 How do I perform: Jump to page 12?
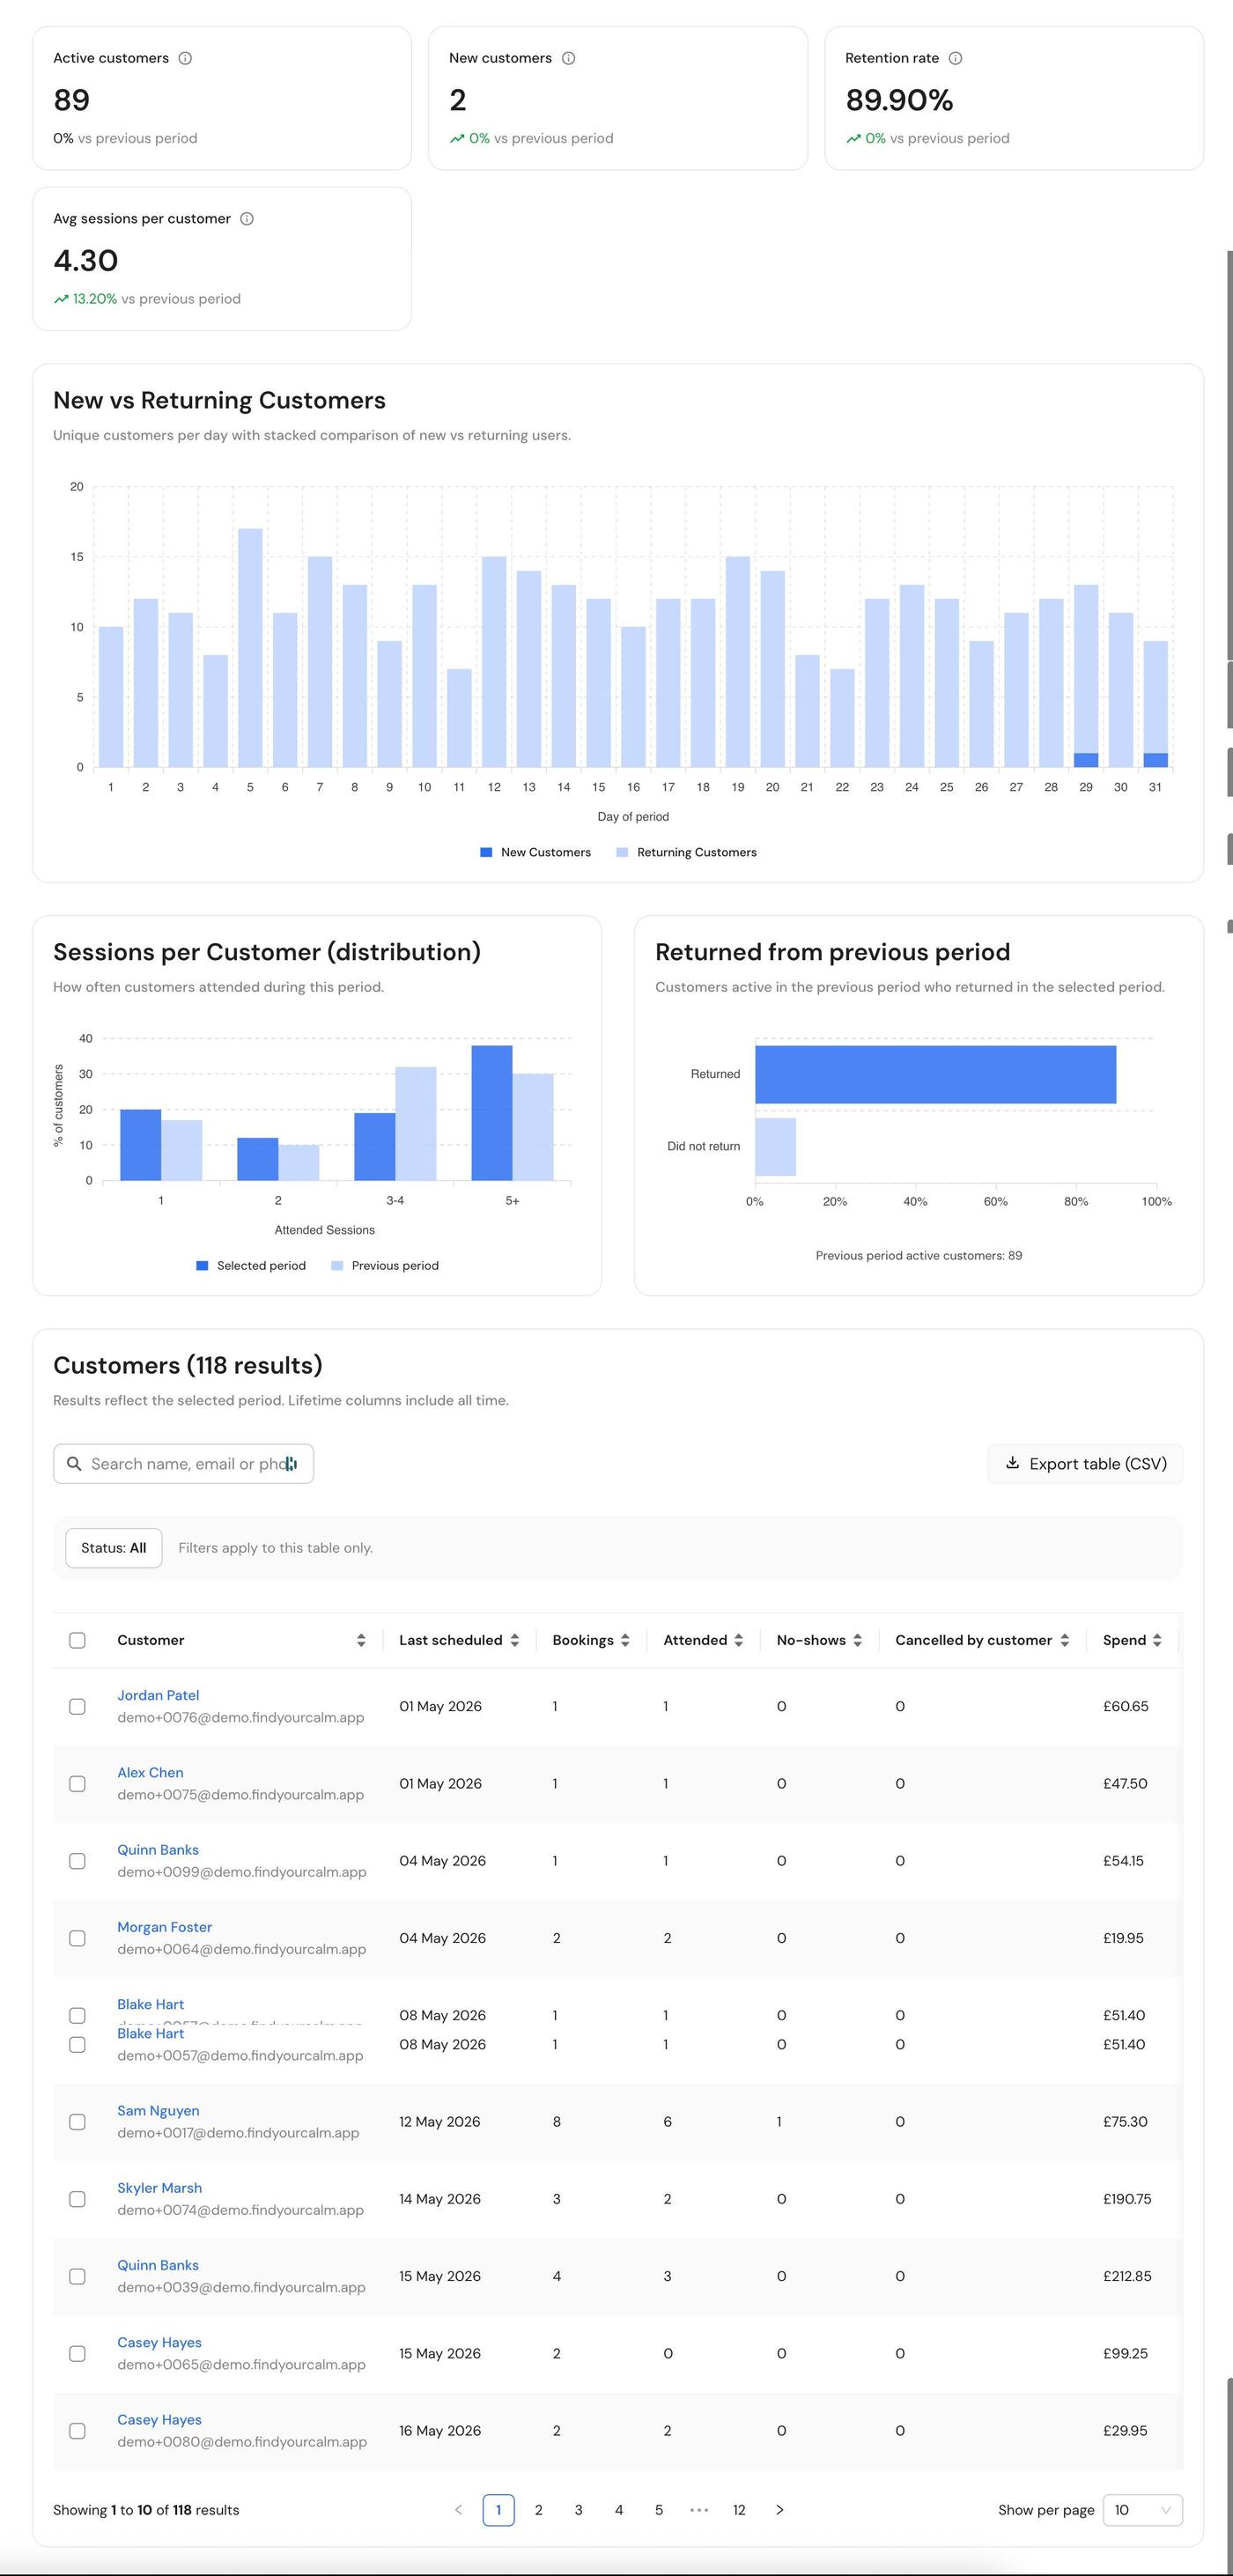[x=739, y=2510]
